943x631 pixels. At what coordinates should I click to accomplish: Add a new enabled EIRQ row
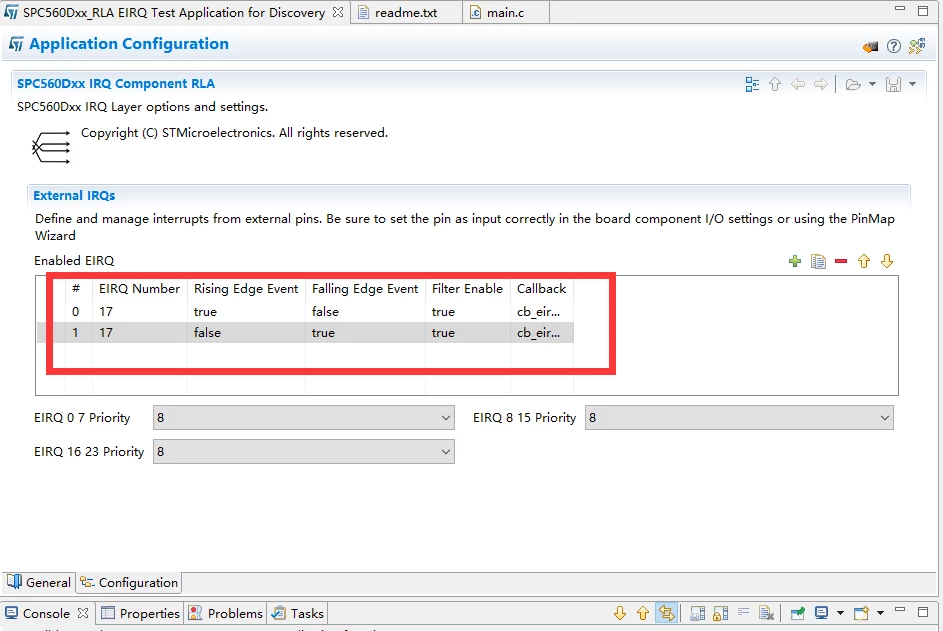coord(794,261)
